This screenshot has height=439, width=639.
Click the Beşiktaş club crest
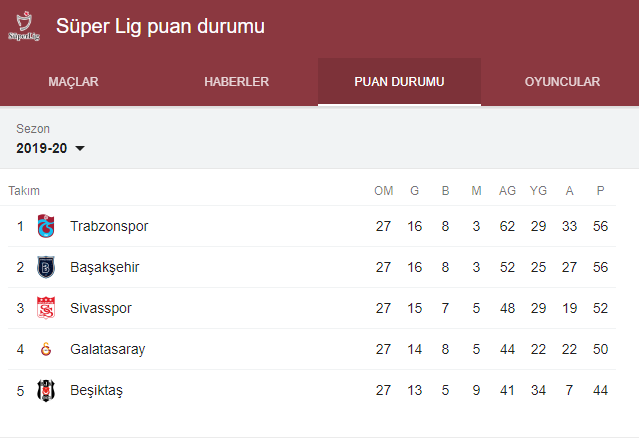coord(46,390)
